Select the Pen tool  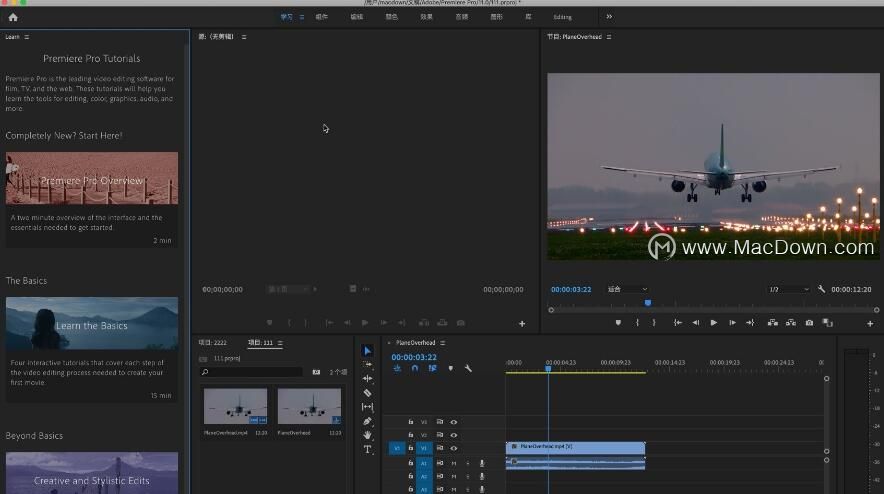pyautogui.click(x=368, y=421)
